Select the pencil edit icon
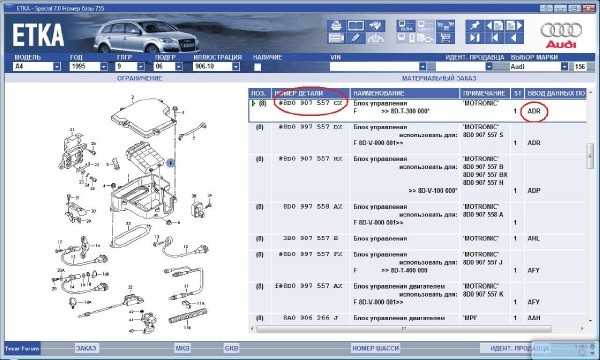The width and height of the screenshot is (600, 360). (356, 38)
